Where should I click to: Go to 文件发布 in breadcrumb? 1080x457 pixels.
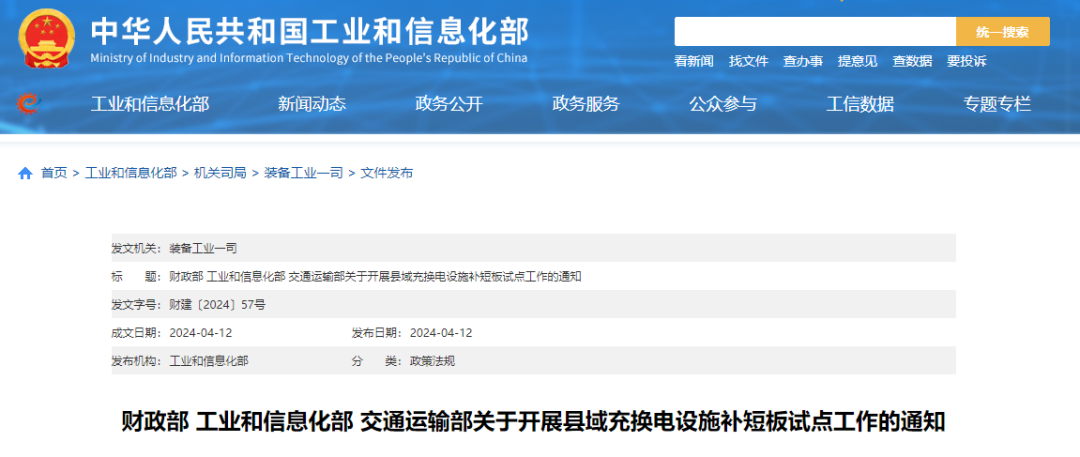[387, 174]
